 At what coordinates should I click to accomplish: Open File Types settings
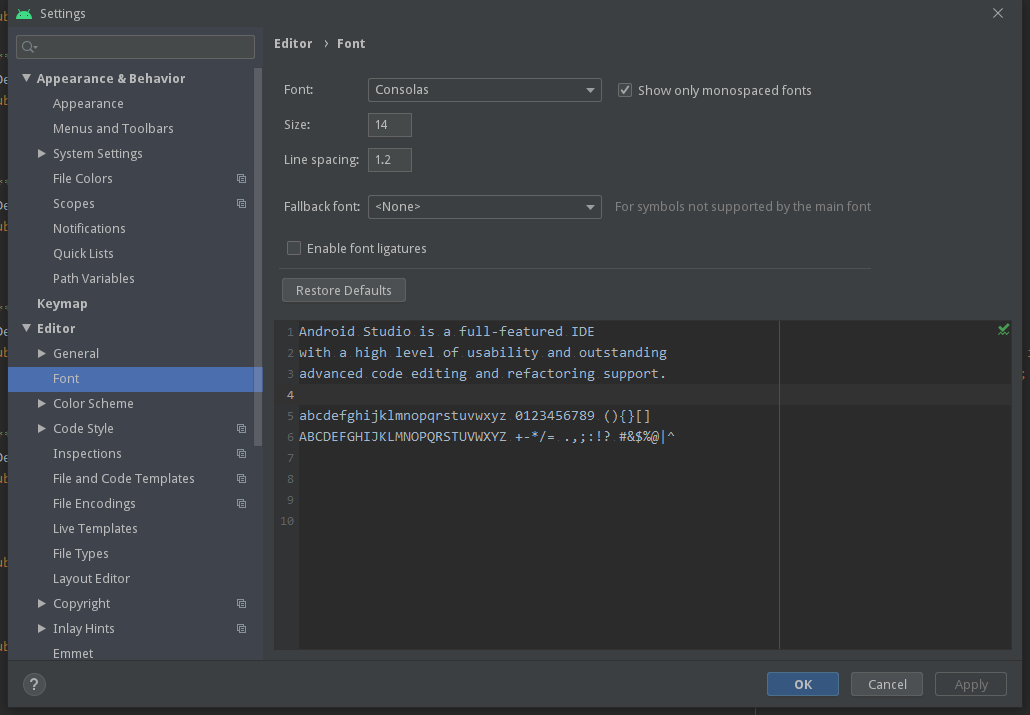pyautogui.click(x=81, y=554)
